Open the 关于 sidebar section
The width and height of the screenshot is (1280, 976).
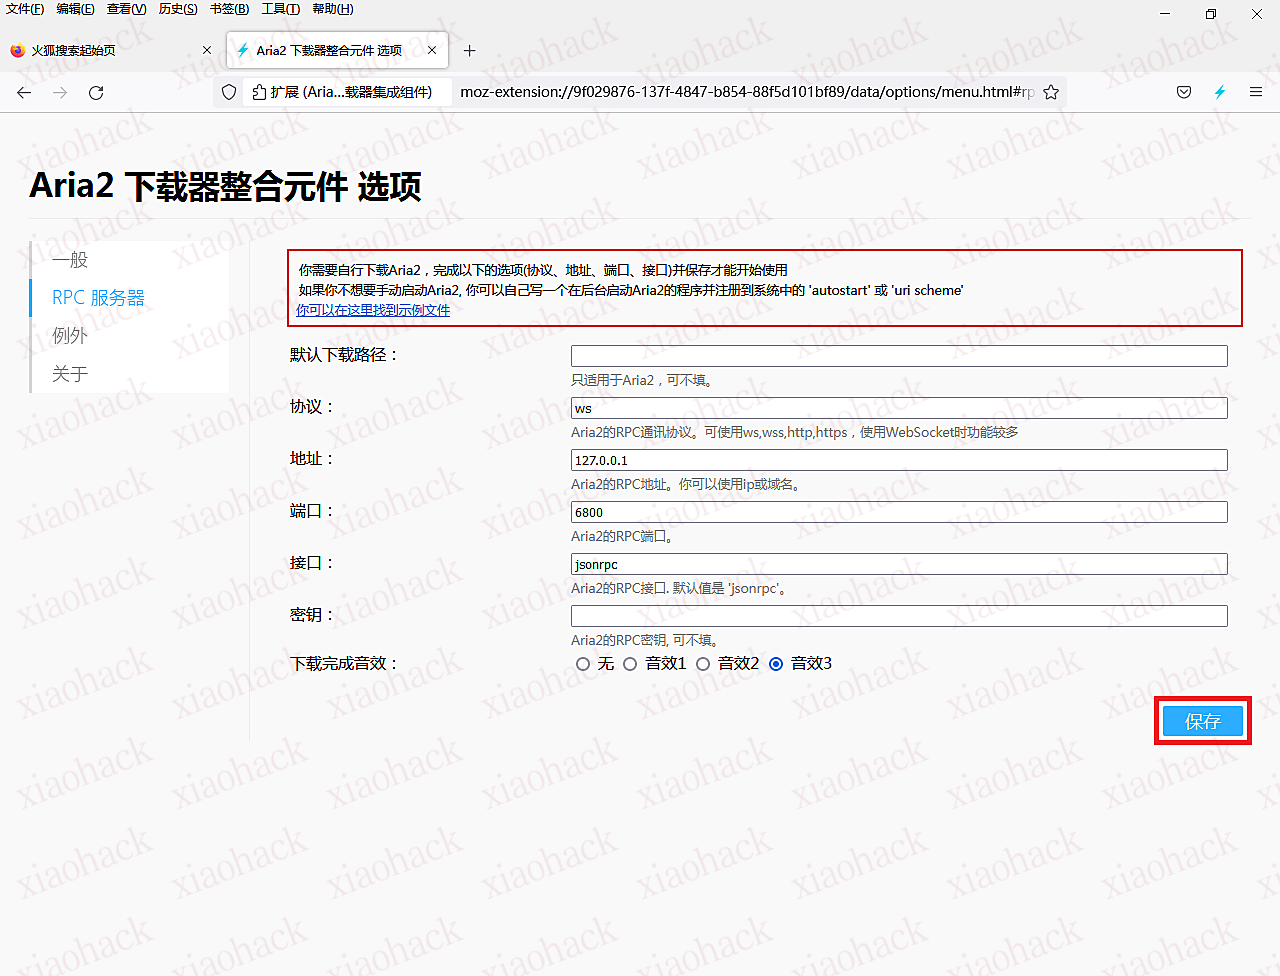(131, 374)
